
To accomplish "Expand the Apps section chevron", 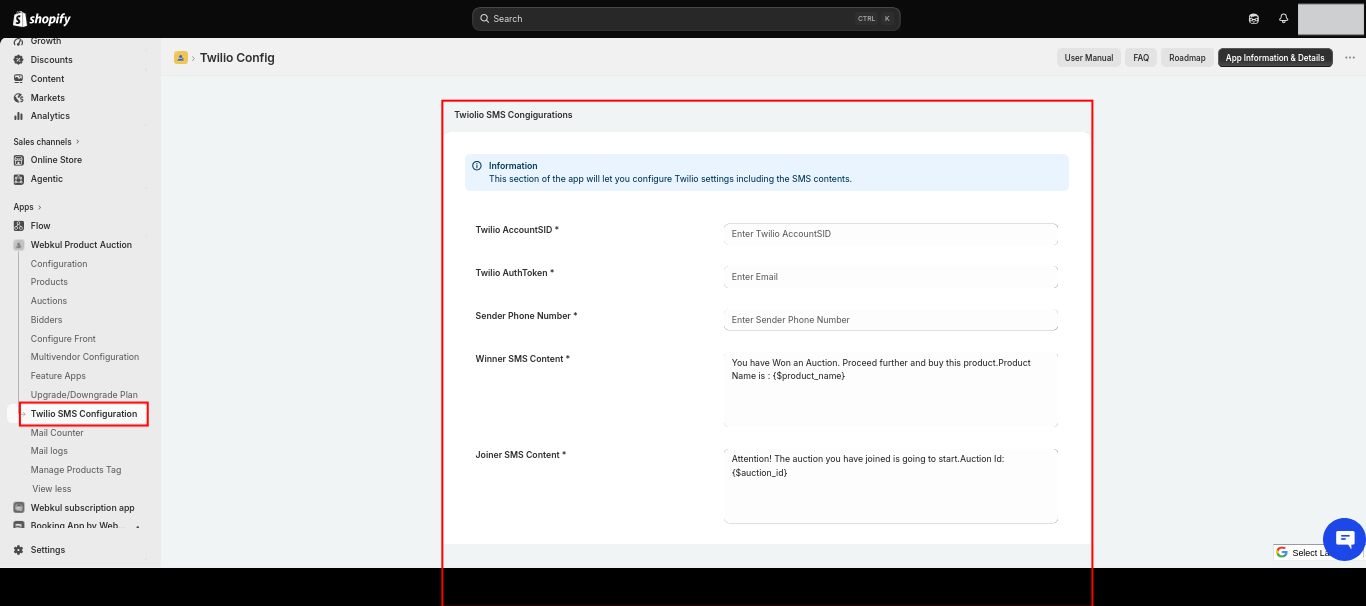I will [40, 207].
